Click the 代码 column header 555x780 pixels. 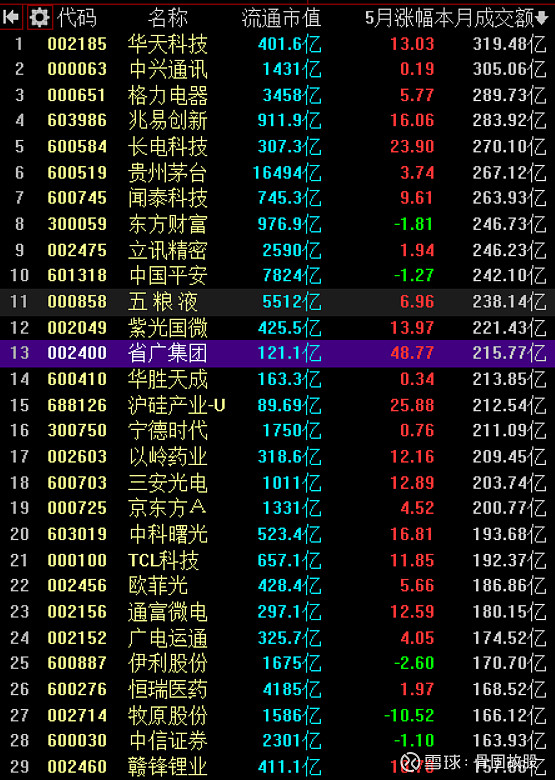pyautogui.click(x=77, y=18)
